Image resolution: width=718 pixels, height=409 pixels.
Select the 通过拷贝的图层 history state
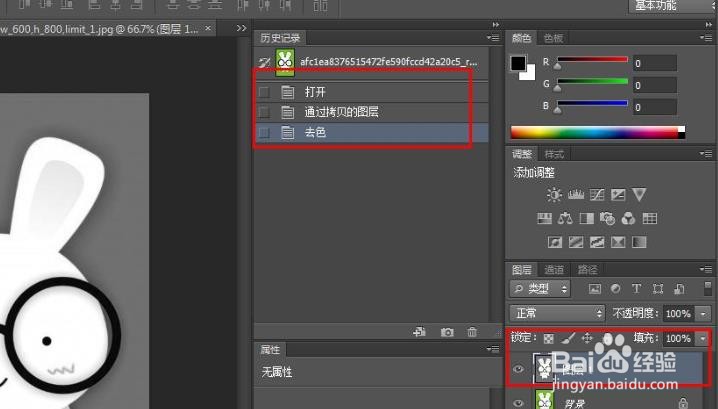(x=372, y=112)
